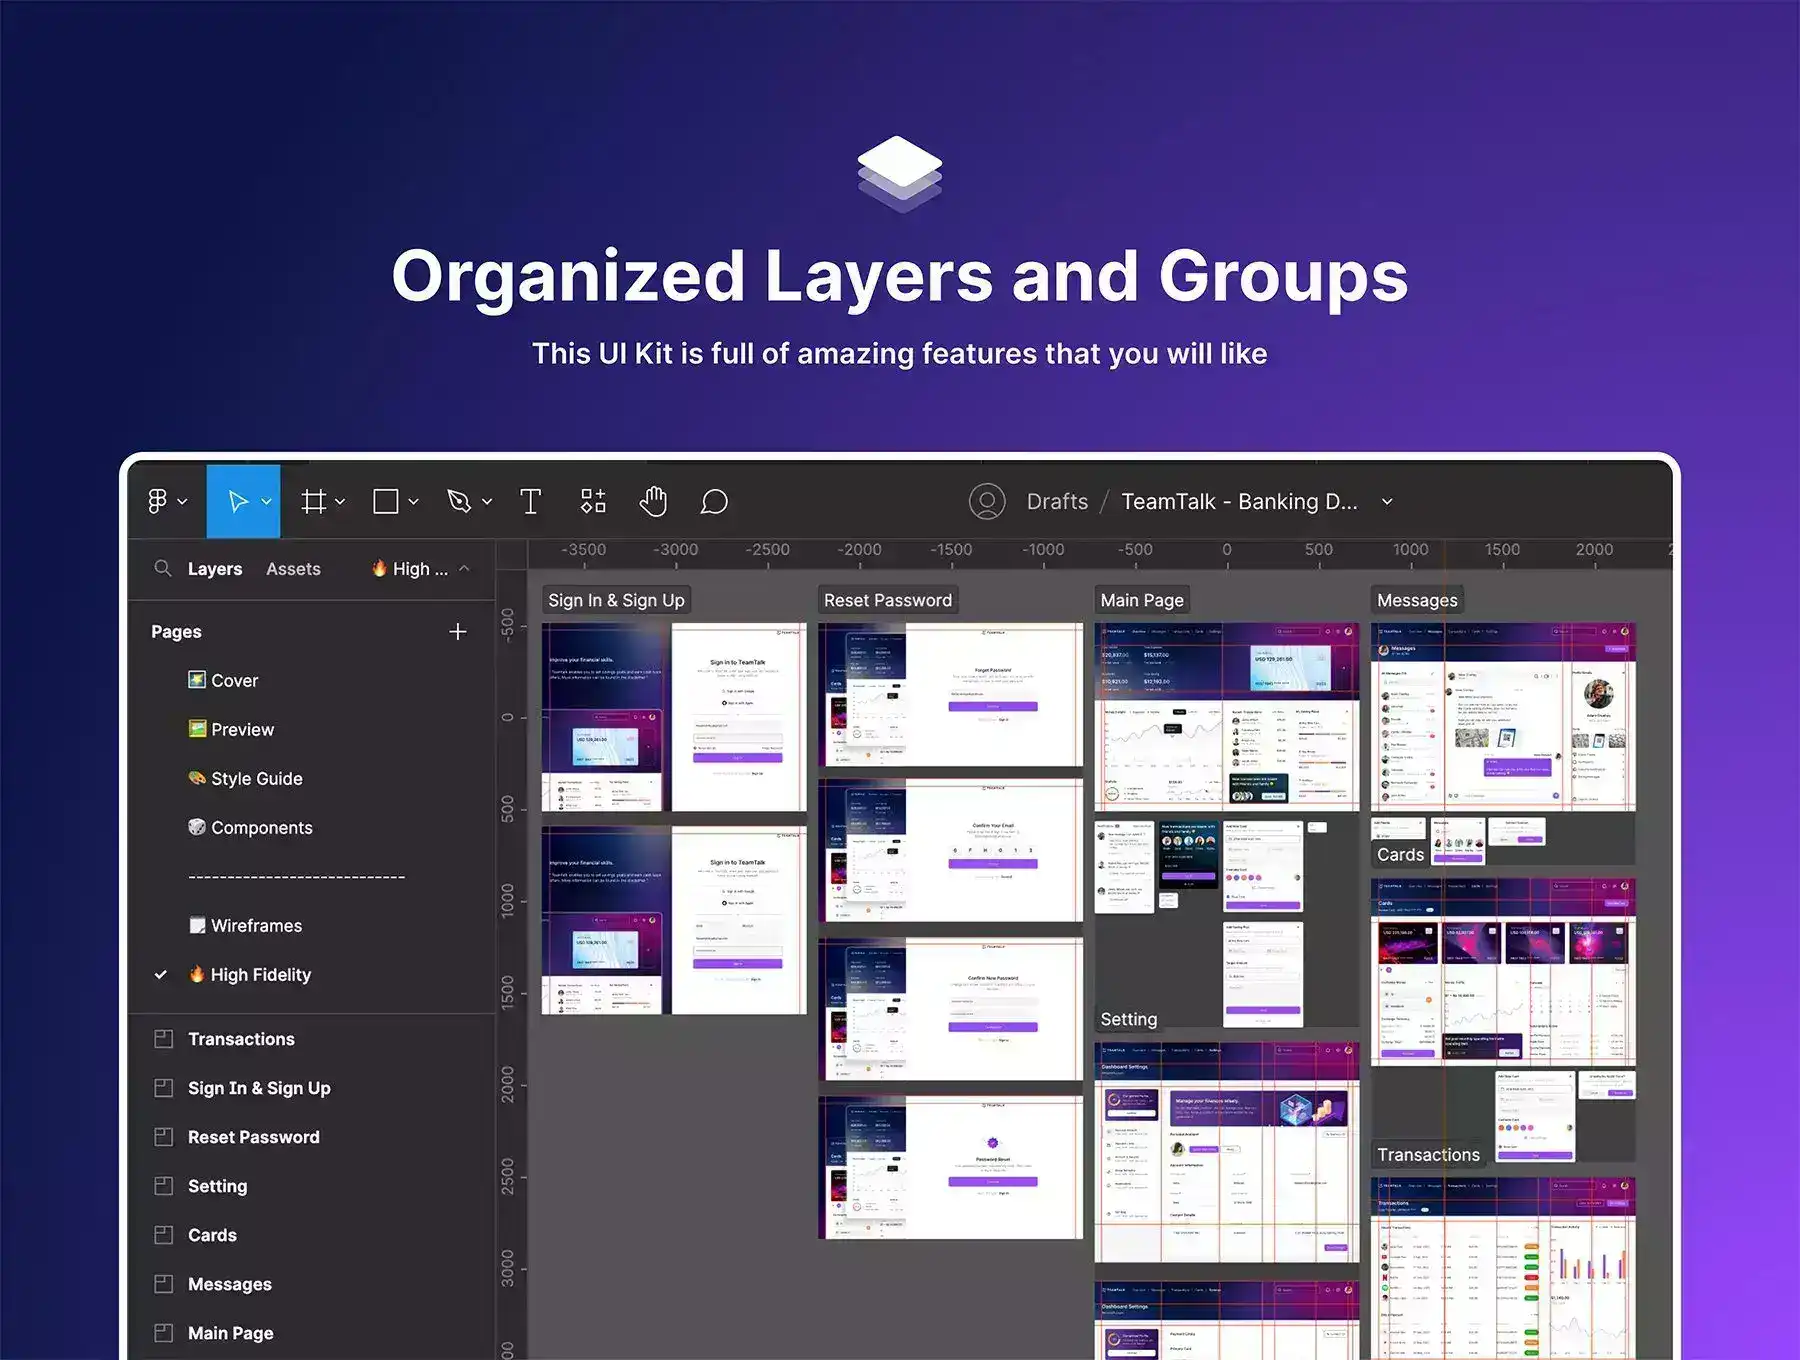Add a new page with plus button
Screen dimensions: 1800x1360
click(458, 631)
